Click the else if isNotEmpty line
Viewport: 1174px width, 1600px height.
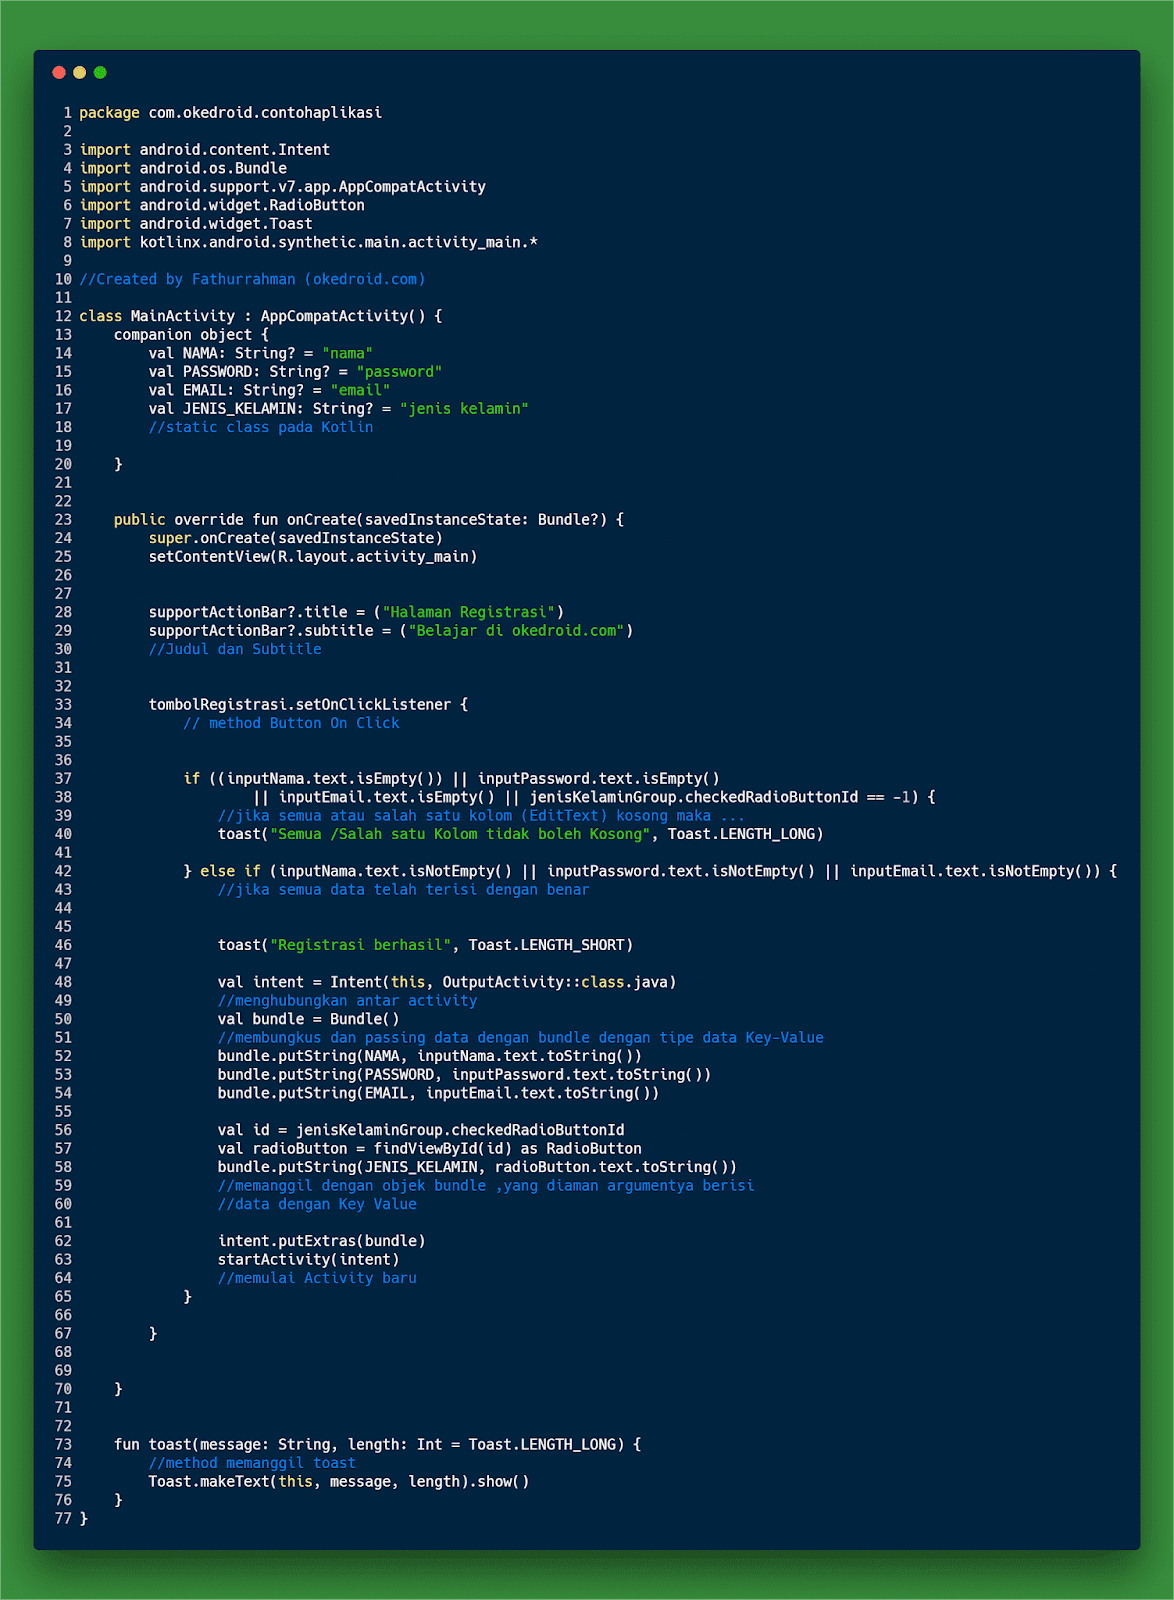[650, 871]
